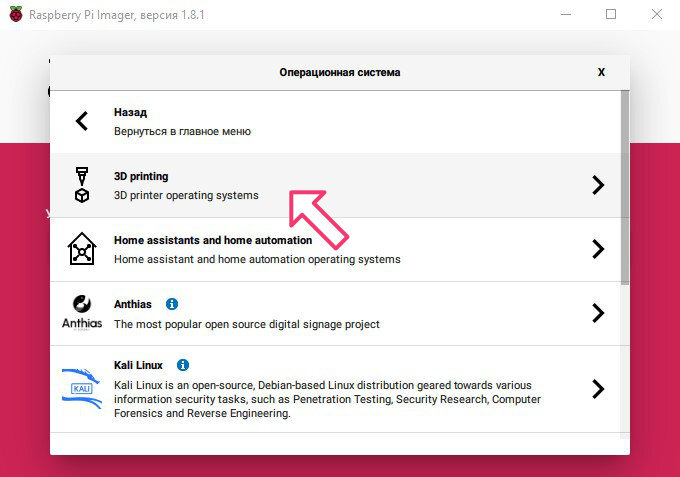
Task: Close the Операционная система dialog with X
Action: coord(601,73)
